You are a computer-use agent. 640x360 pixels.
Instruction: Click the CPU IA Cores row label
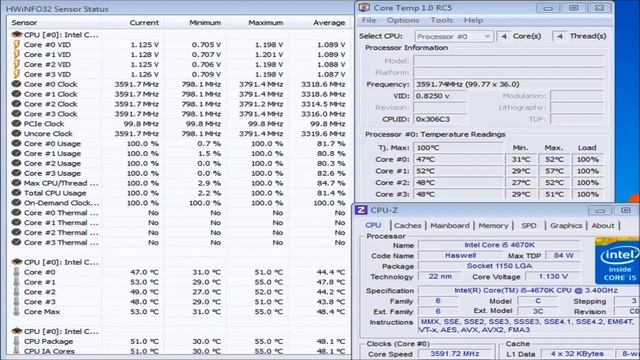pyautogui.click(x=49, y=351)
